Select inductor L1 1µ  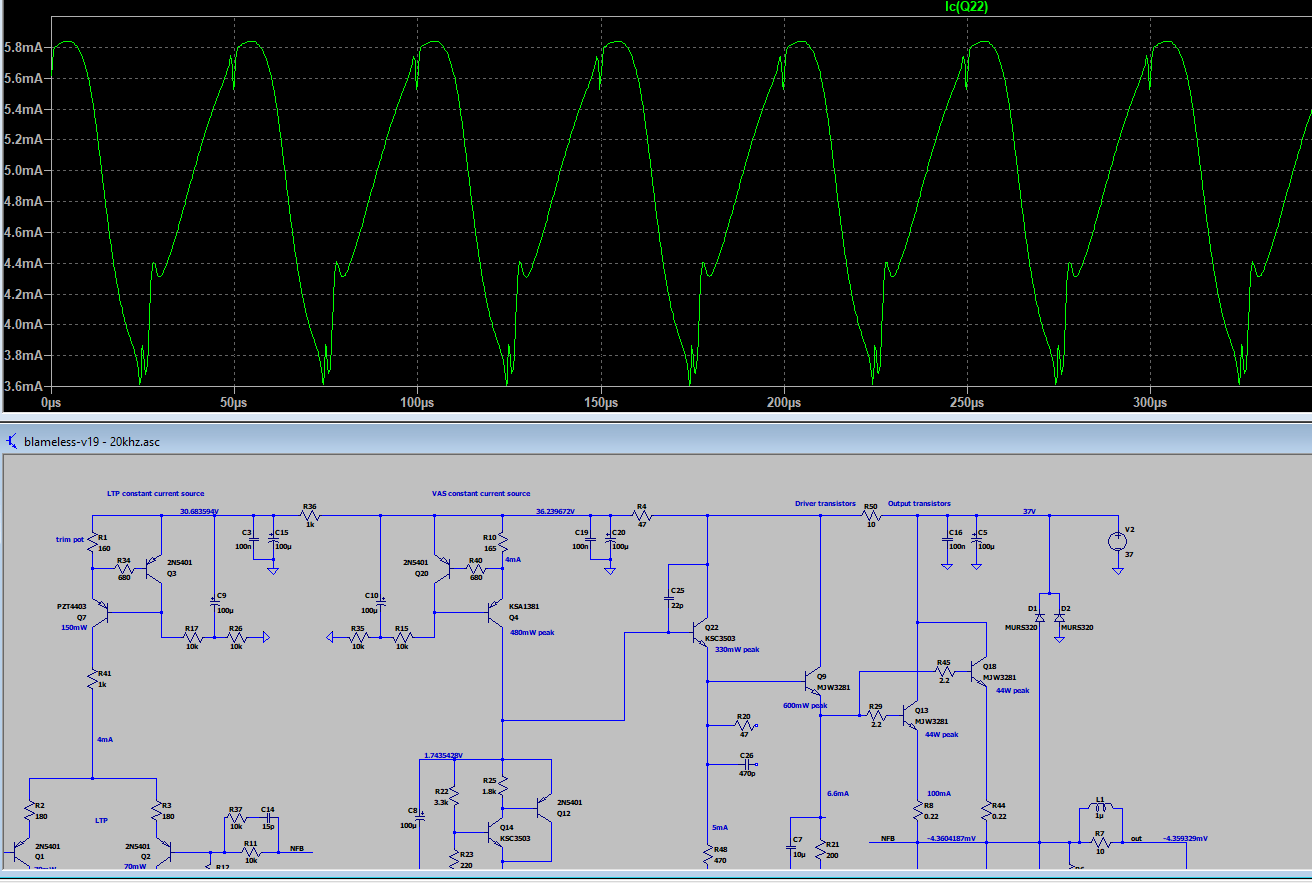pyautogui.click(x=1100, y=808)
